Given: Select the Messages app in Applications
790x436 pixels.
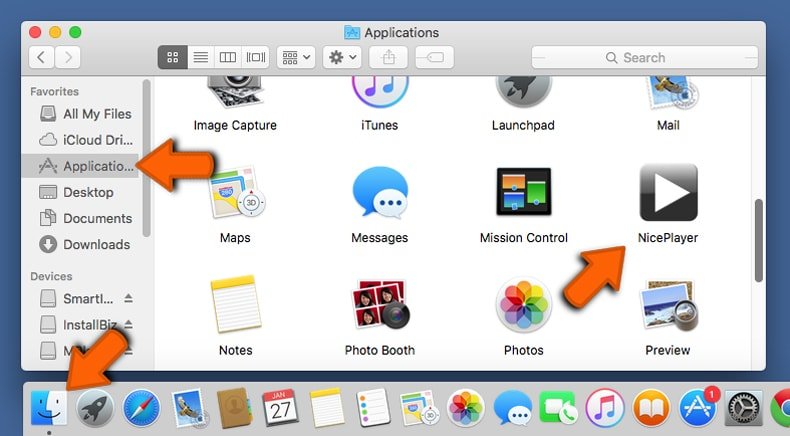Looking at the screenshot, I should click(x=379, y=193).
